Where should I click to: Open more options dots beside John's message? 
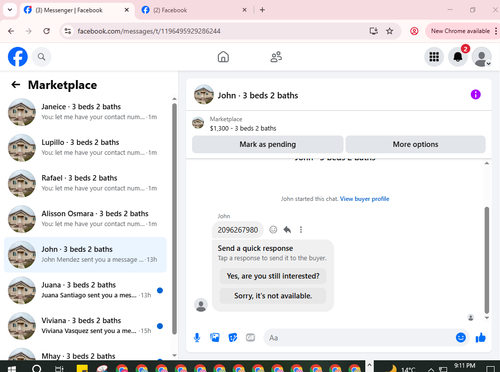point(301,230)
